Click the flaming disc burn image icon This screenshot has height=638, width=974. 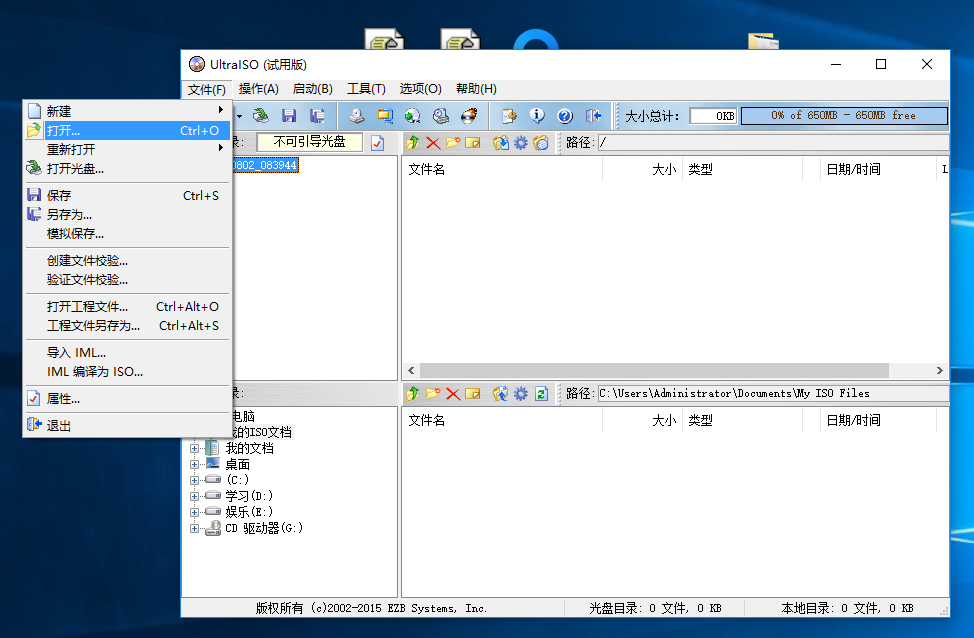click(470, 116)
